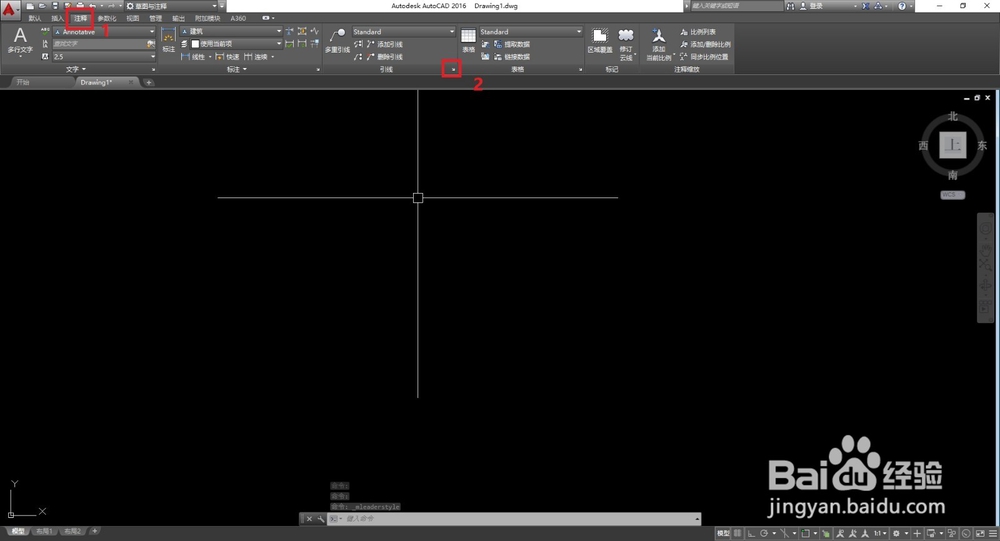Switch to the Default (默认) ribbon tab
The image size is (1000, 541).
[35, 19]
